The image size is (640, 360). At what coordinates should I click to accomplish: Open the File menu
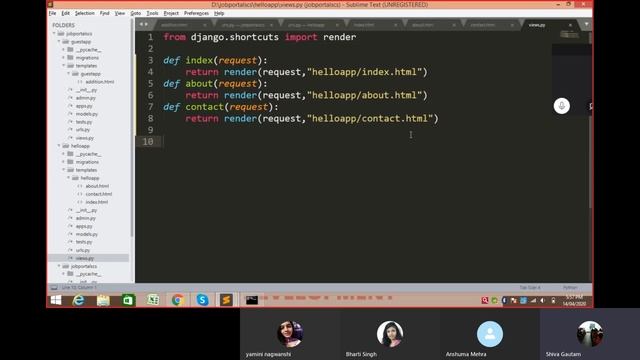52,13
